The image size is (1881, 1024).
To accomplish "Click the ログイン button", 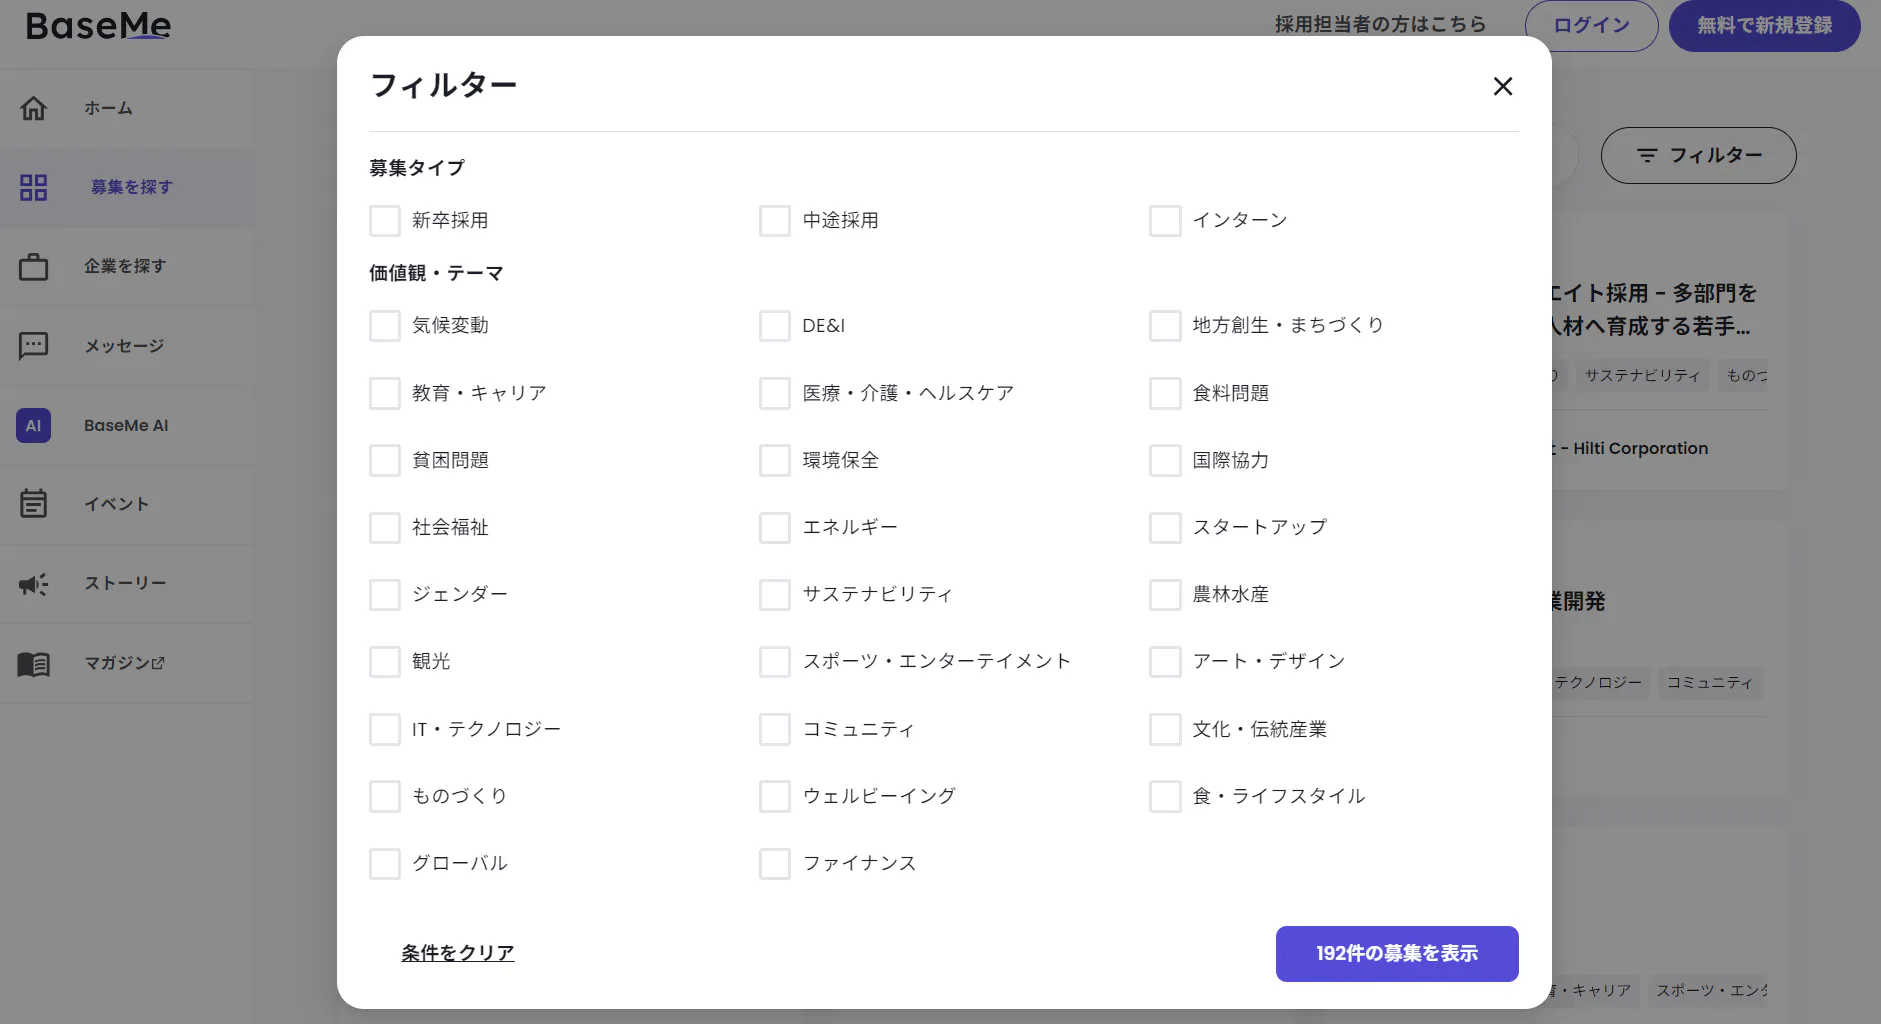I will point(1591,26).
